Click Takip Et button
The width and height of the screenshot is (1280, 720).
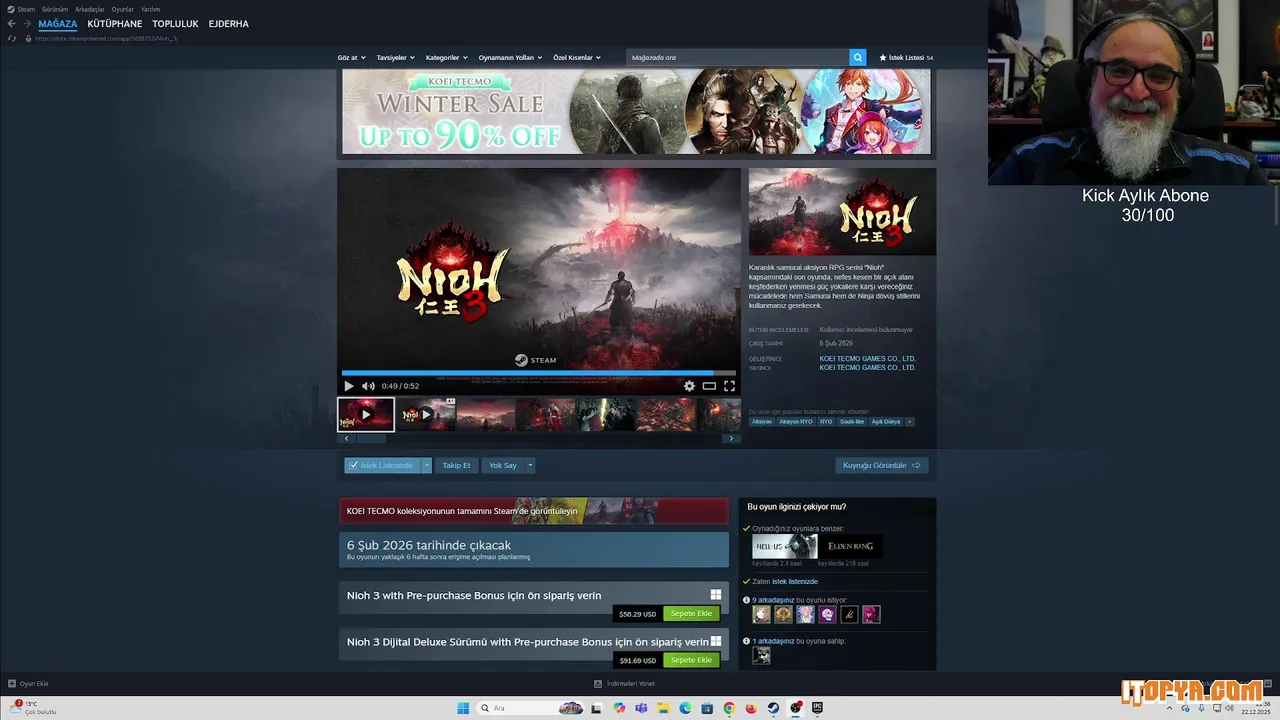pyautogui.click(x=456, y=465)
